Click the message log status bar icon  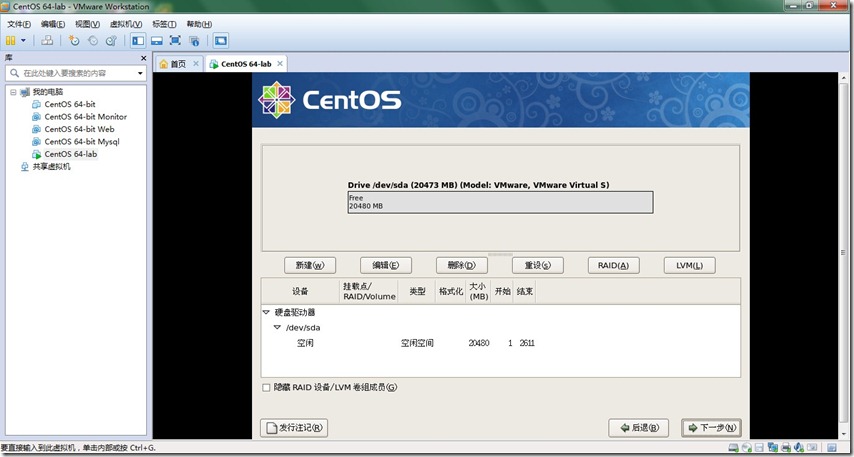coord(832,448)
